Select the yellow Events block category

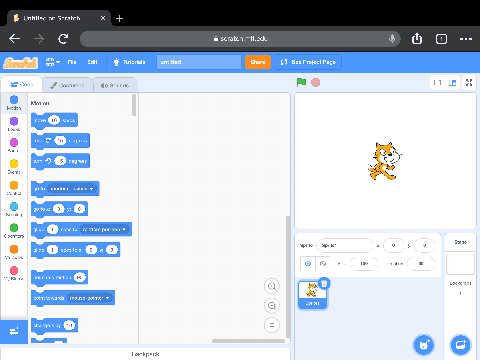click(14, 167)
